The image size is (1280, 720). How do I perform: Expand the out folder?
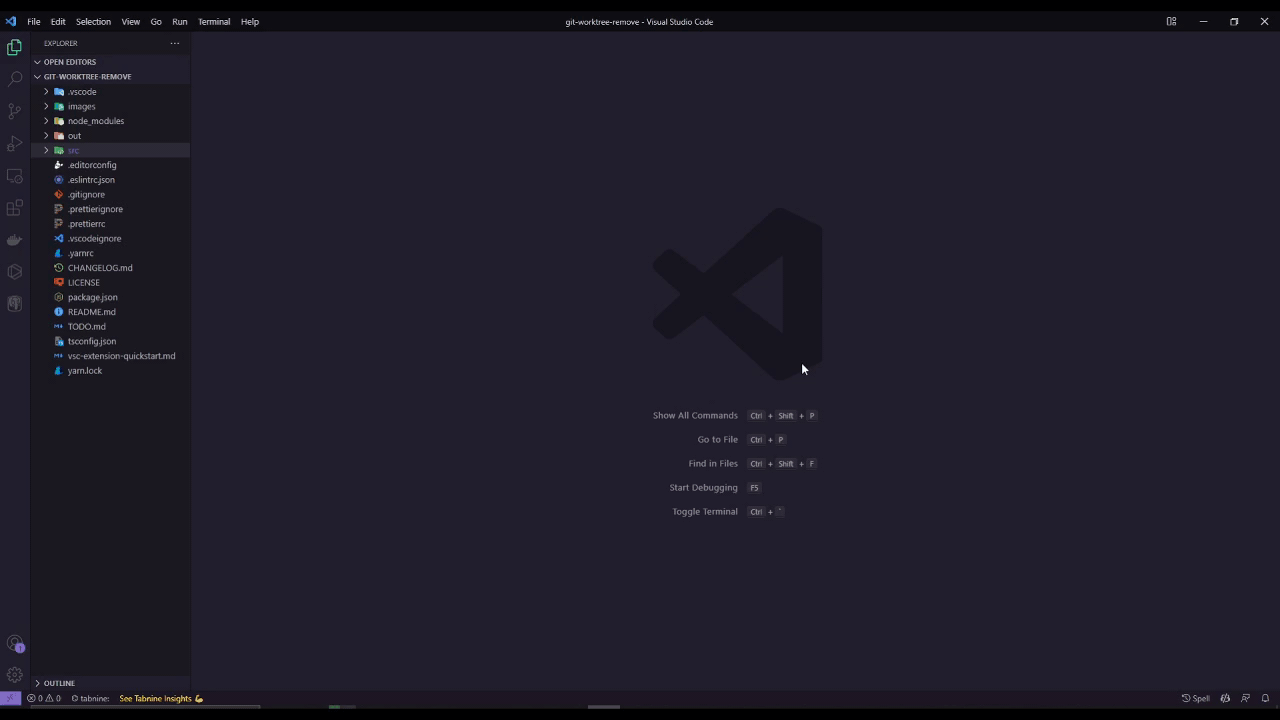pyautogui.click(x=110, y=135)
